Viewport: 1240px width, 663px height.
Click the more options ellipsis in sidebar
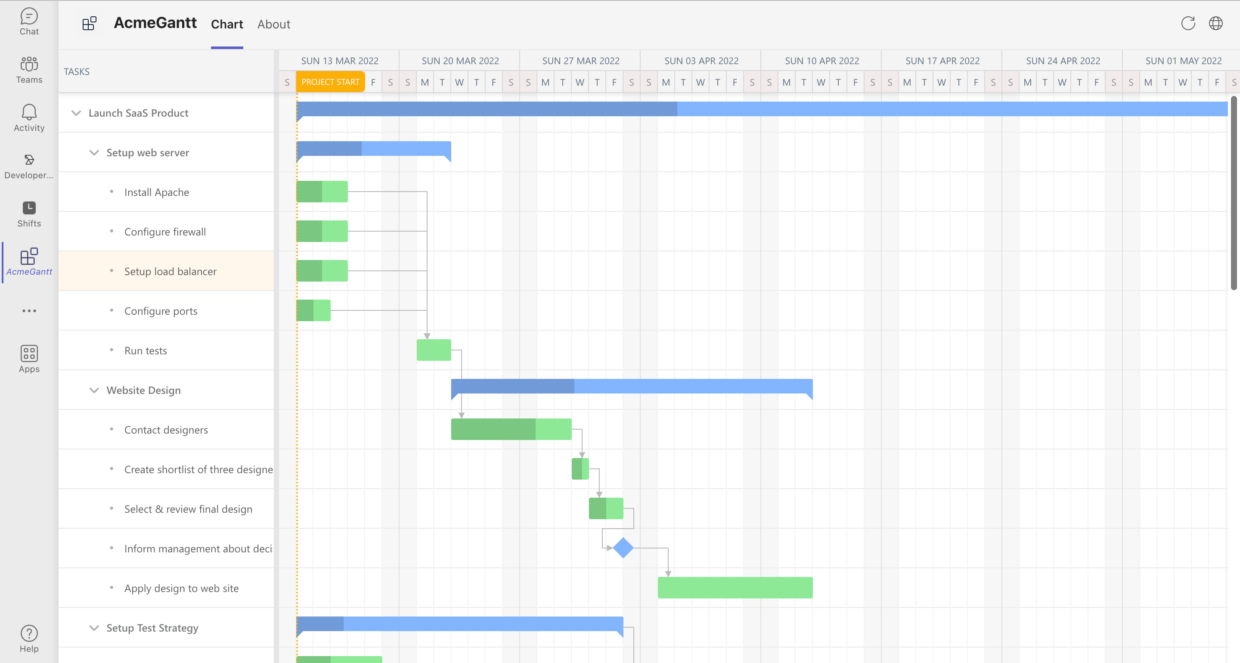click(x=28, y=310)
